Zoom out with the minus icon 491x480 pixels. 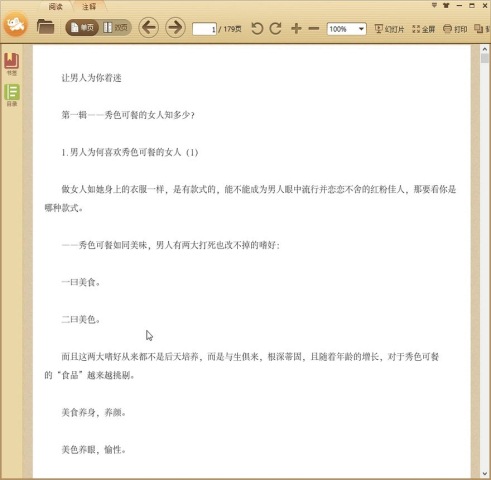click(314, 29)
